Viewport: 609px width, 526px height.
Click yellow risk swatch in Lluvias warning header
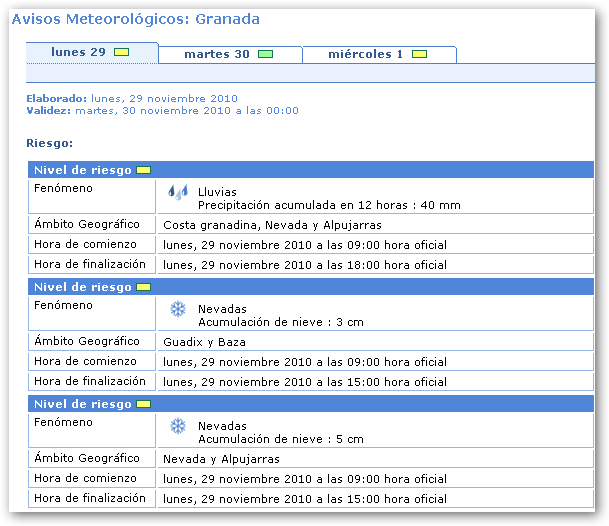(x=143, y=170)
